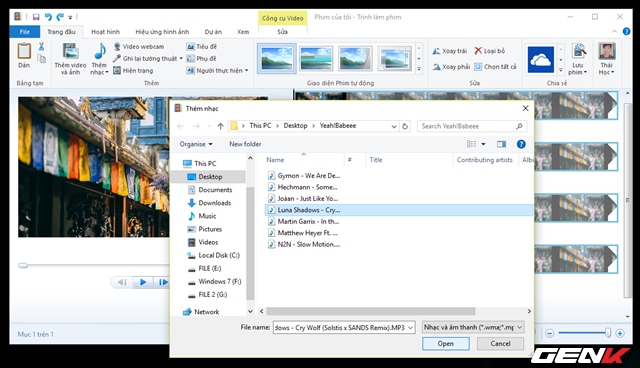Click the Thêm video và ảnh icon

coord(71,52)
